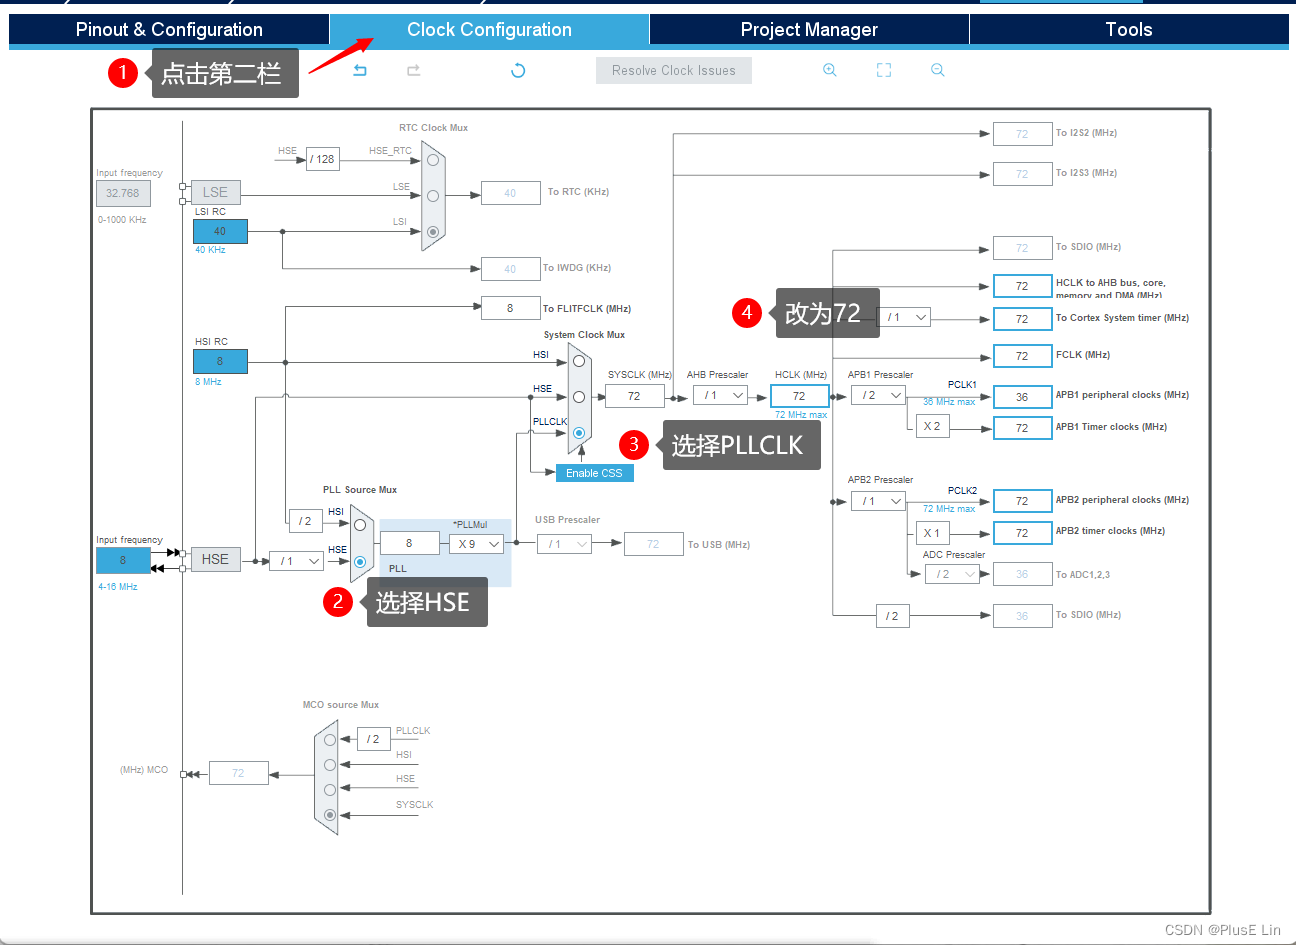Image resolution: width=1296 pixels, height=945 pixels.
Task: Click the APB2 peripheral clocks value box
Action: (1022, 501)
